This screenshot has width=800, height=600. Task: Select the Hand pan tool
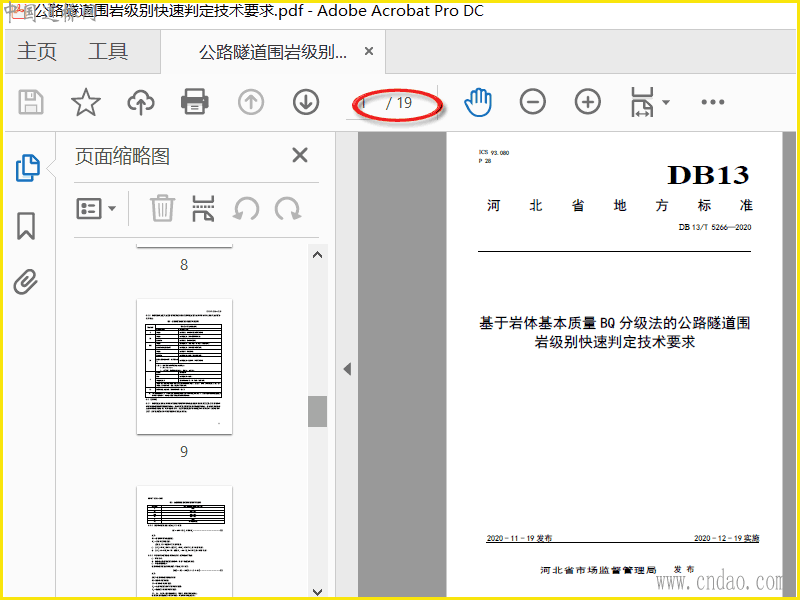[478, 102]
